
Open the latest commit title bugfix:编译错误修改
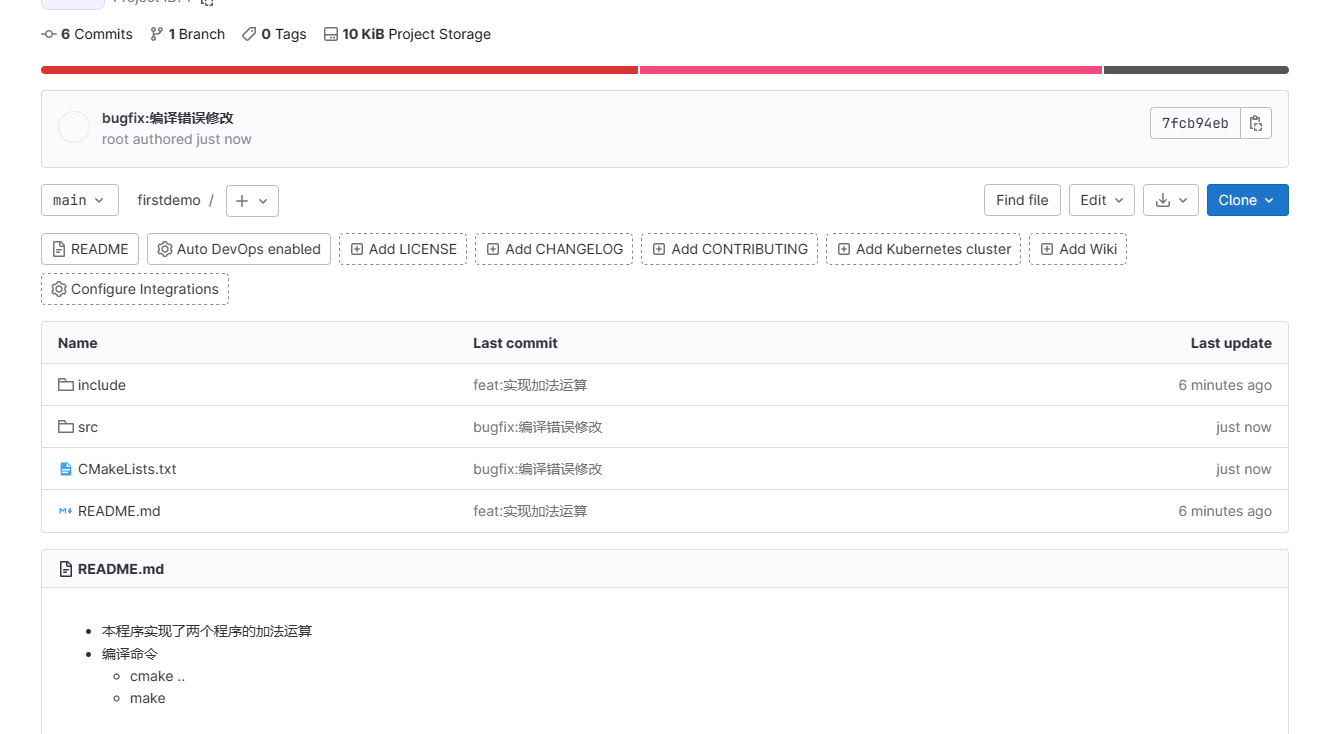pos(168,118)
